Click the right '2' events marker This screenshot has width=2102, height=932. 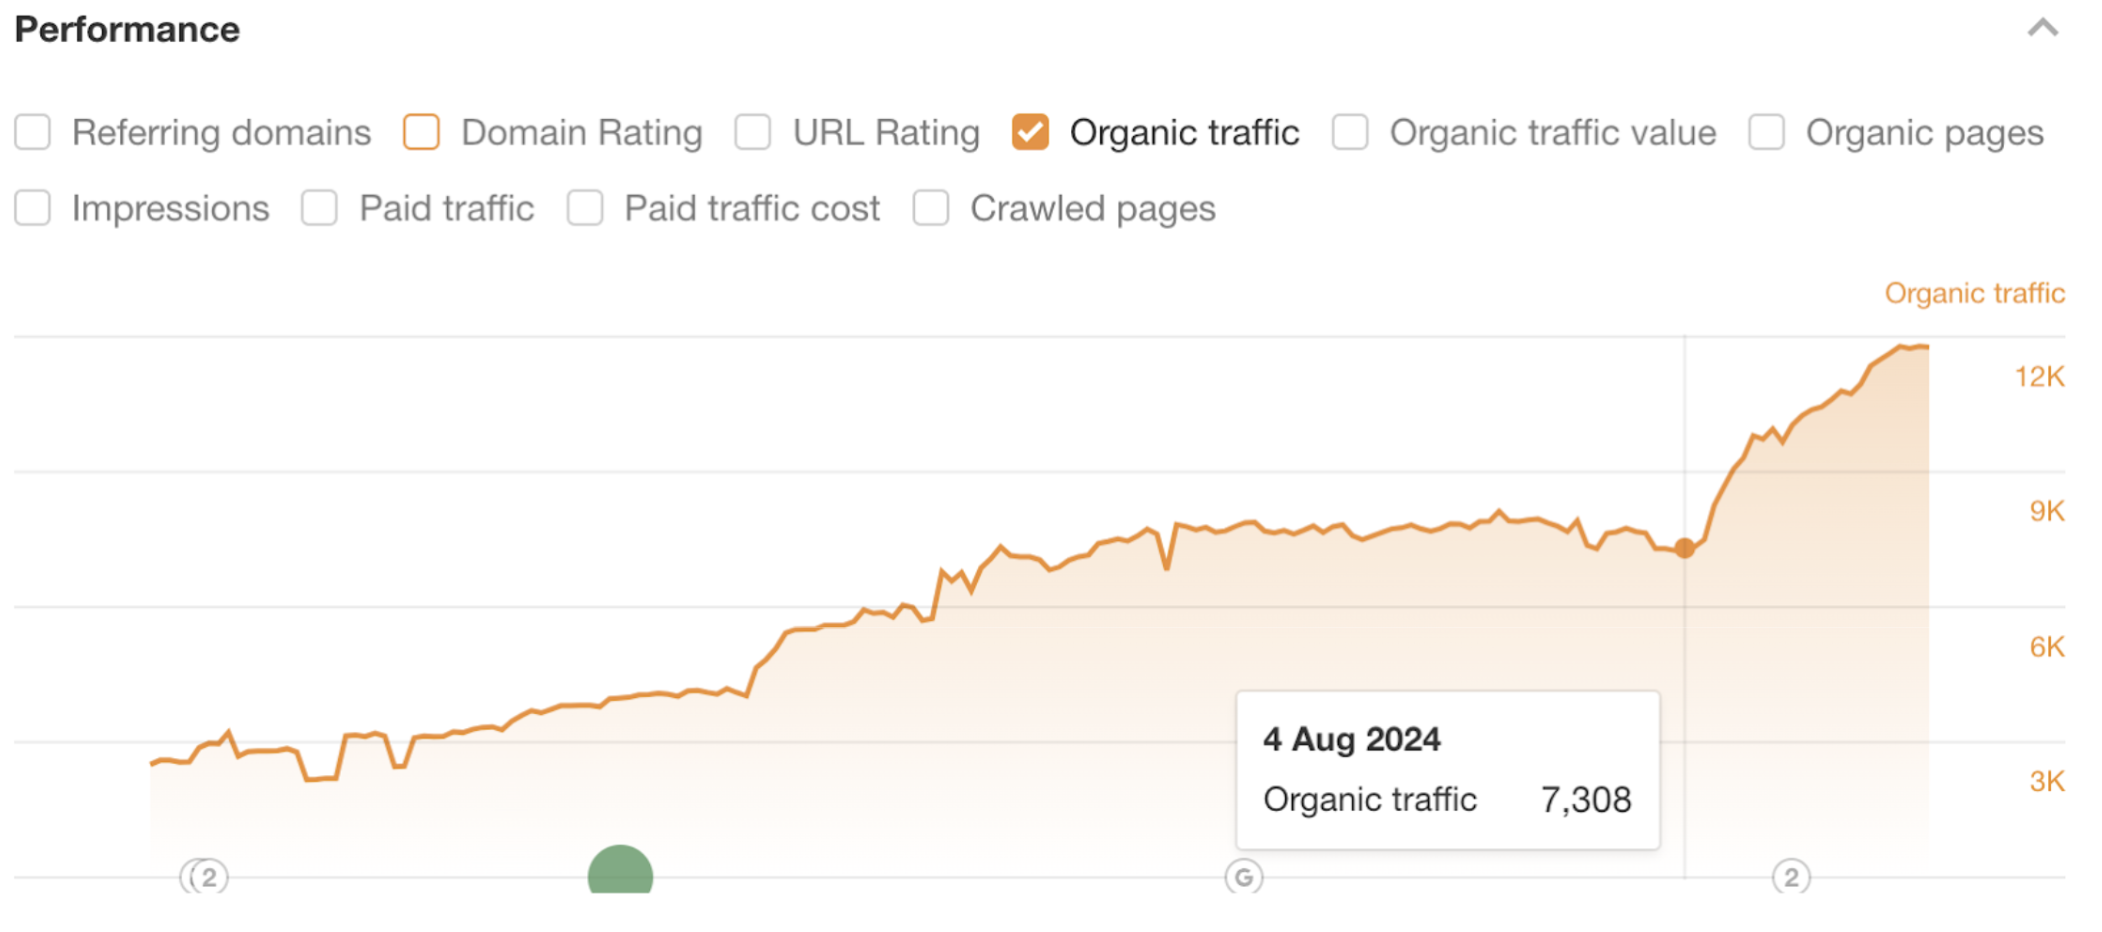coord(1791,877)
